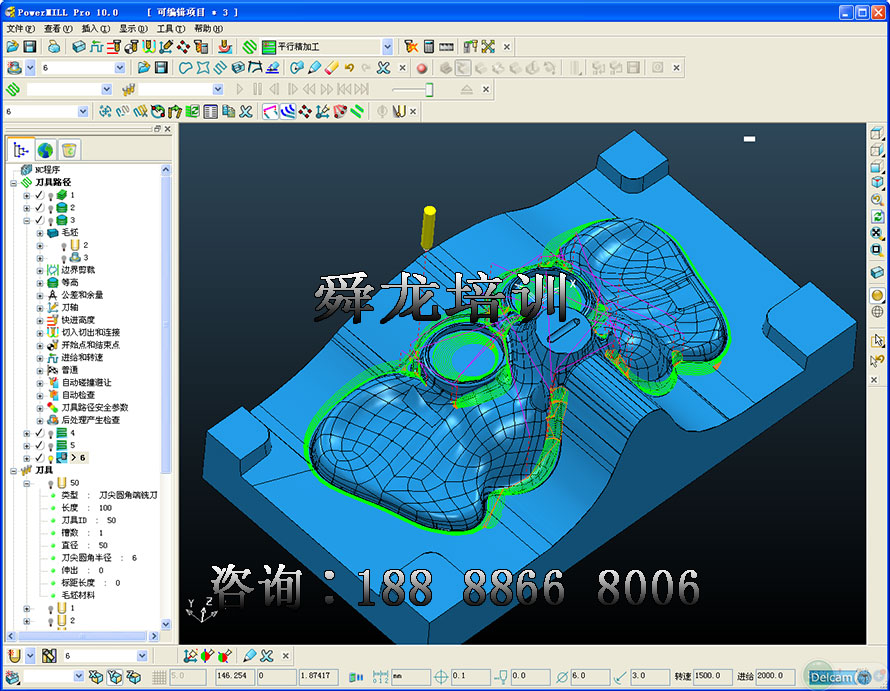Collapse toolpath 3 tree node
Image resolution: width=890 pixels, height=691 pixels.
27,220
